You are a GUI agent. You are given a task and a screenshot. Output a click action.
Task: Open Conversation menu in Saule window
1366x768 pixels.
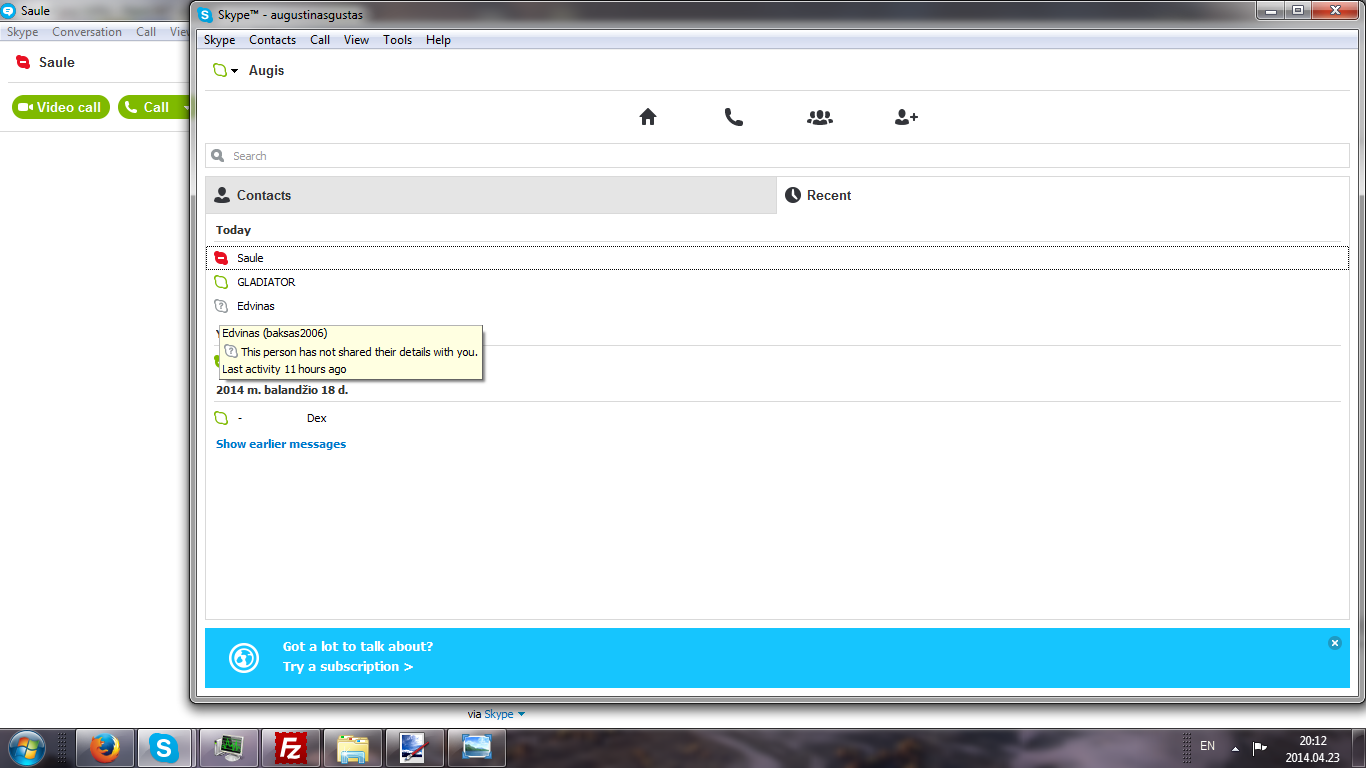point(87,32)
